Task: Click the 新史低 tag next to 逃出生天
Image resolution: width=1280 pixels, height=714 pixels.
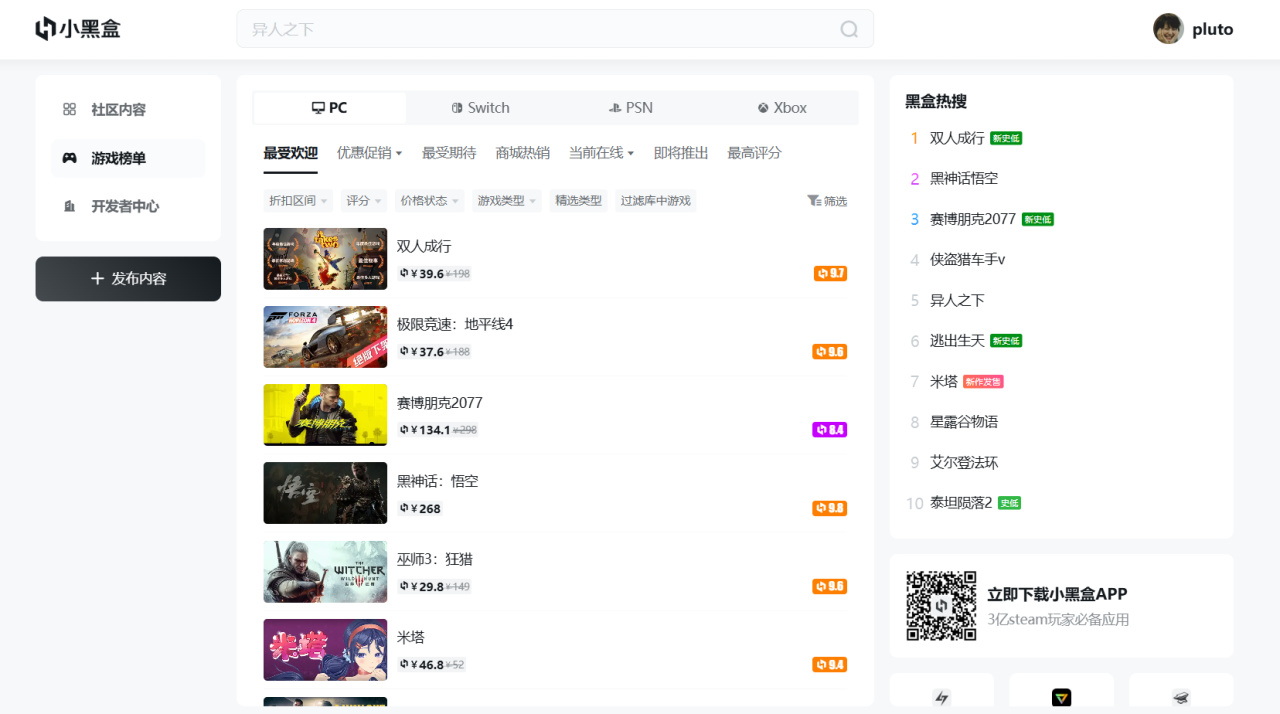Action: [1006, 341]
